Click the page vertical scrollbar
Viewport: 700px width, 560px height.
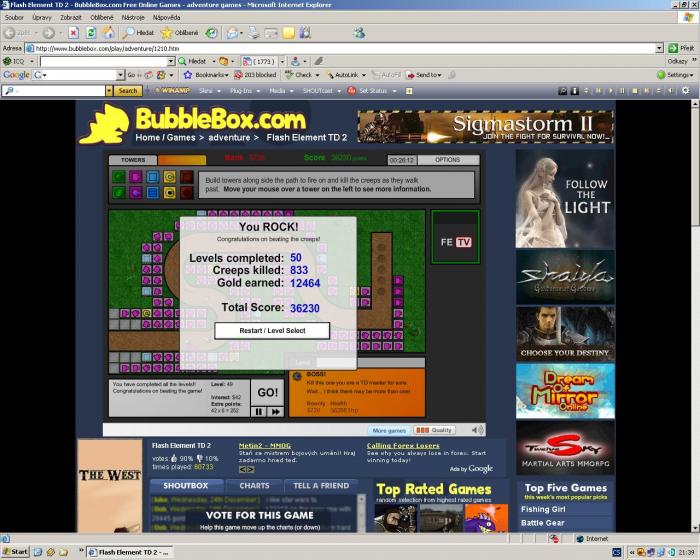[x=695, y=315]
